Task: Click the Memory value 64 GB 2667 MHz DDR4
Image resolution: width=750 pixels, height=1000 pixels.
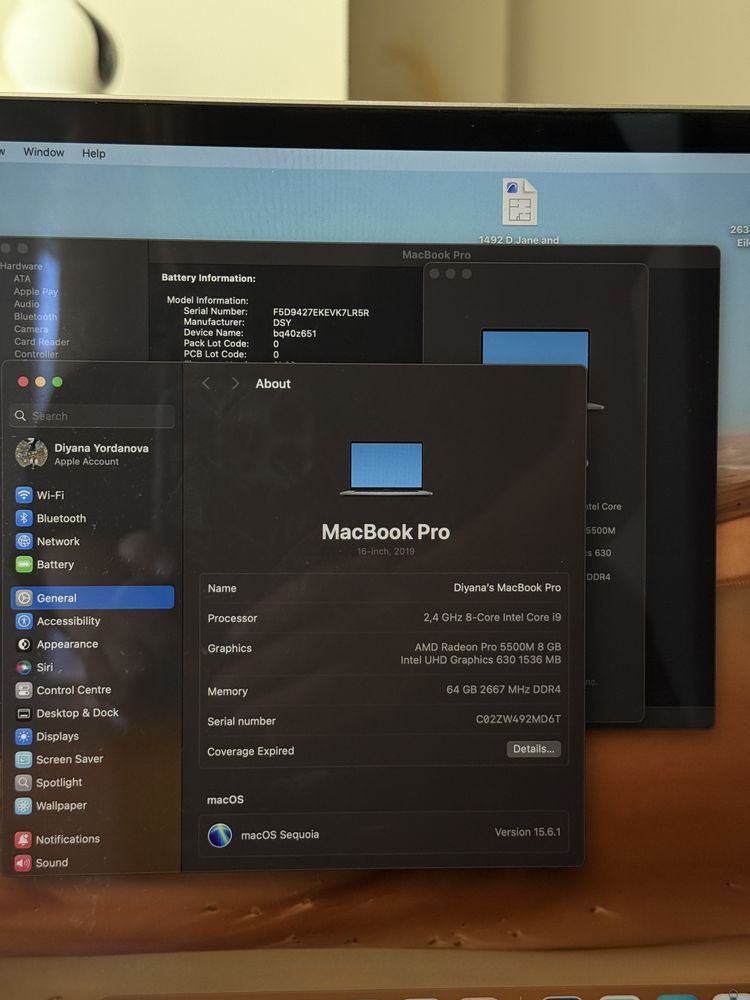Action: click(x=503, y=689)
